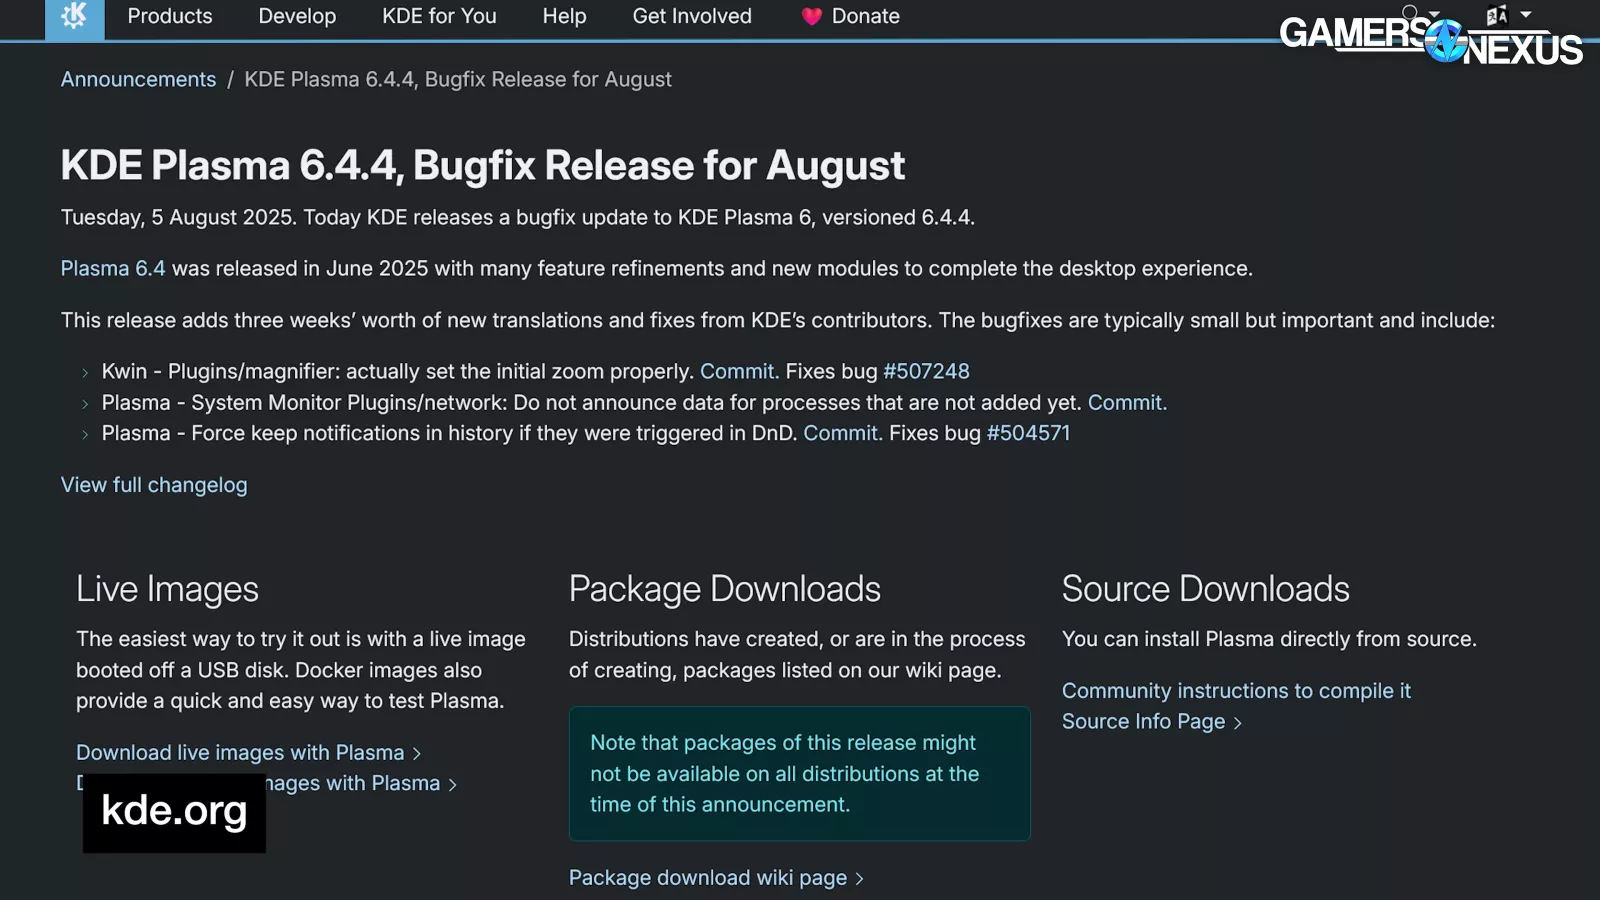Screen dimensions: 1600x900
Task: Expand the search dropdown arrow
Action: [1434, 14]
